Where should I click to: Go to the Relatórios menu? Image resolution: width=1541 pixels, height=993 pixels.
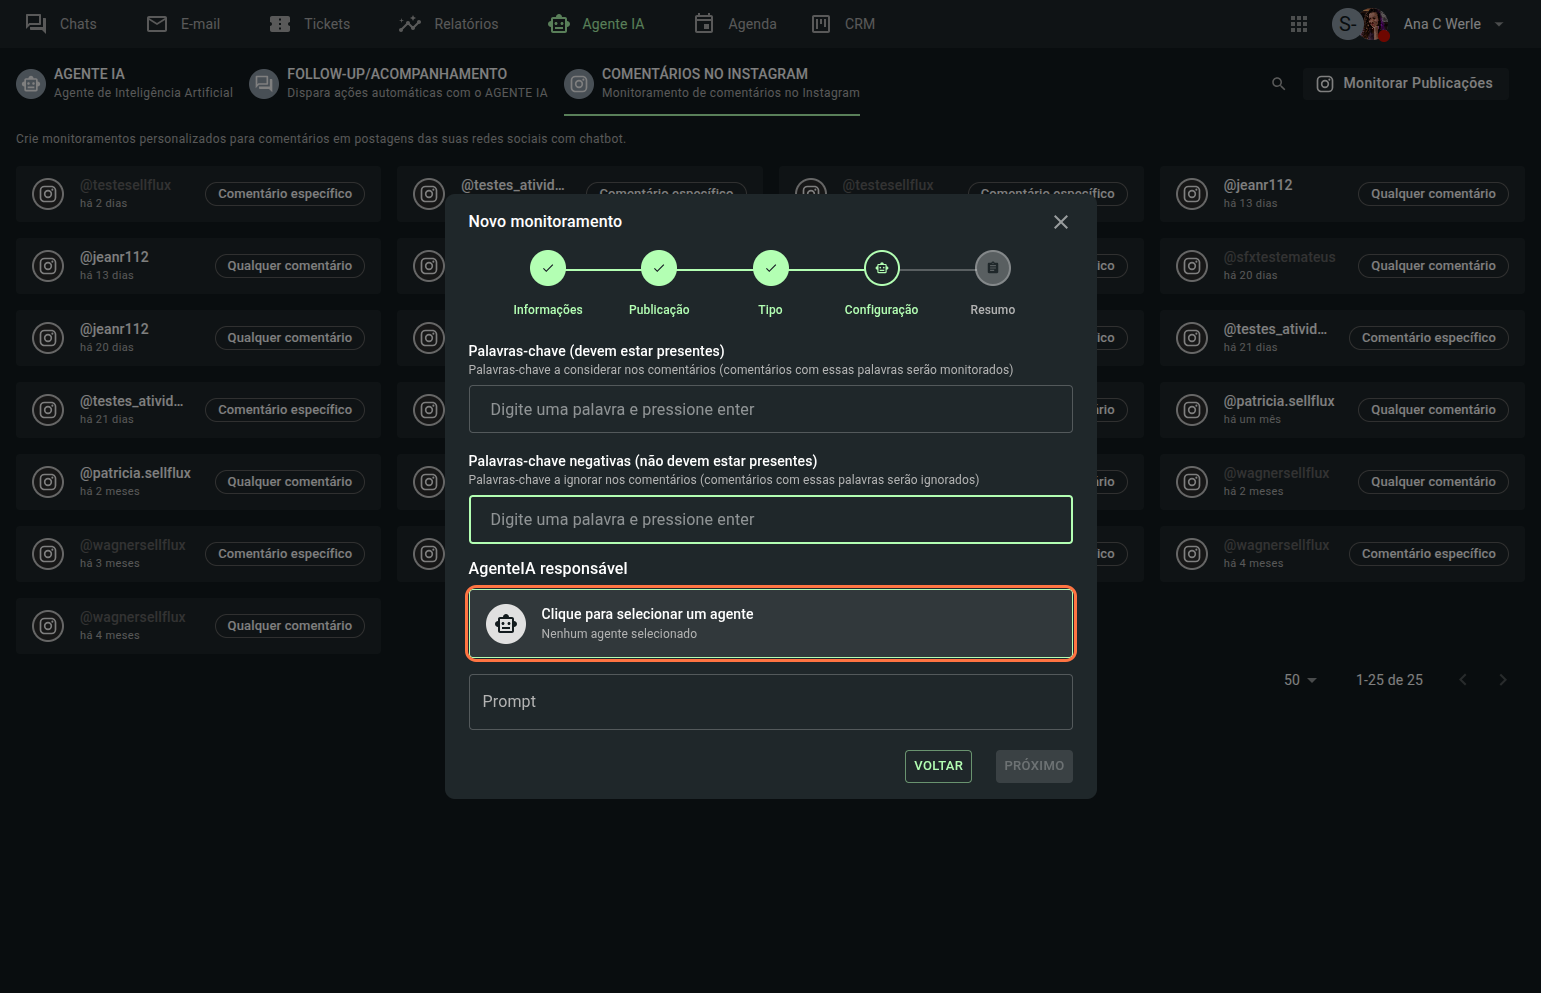click(x=448, y=24)
